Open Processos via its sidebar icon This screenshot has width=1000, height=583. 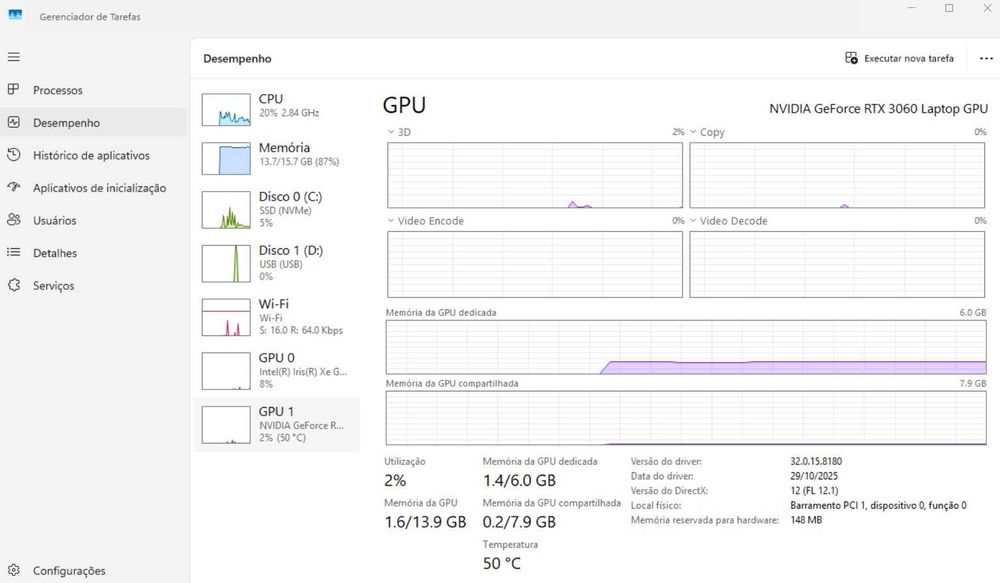[x=13, y=89]
